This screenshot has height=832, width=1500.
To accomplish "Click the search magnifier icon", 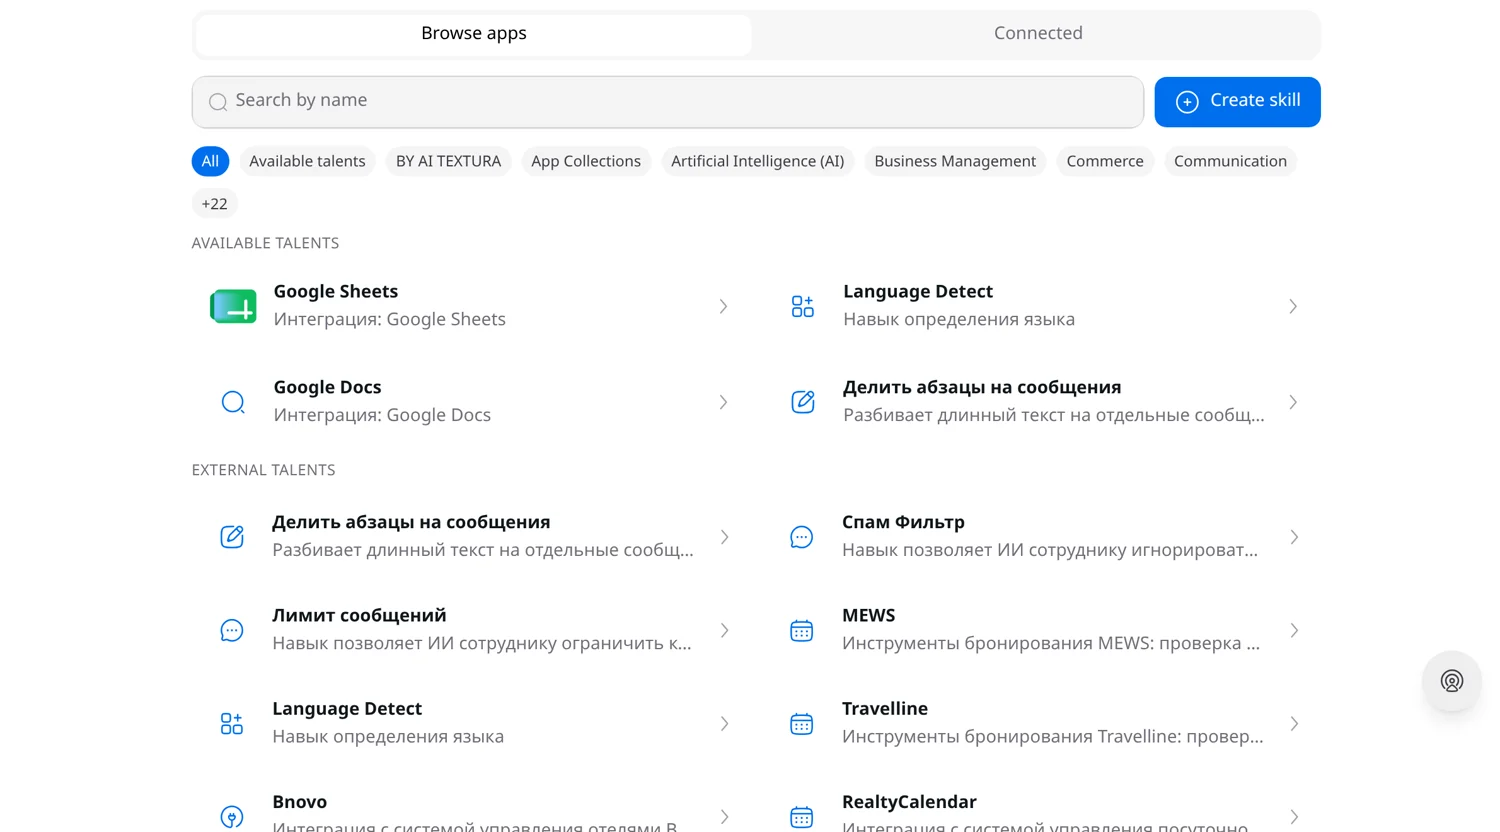I will 218,102.
